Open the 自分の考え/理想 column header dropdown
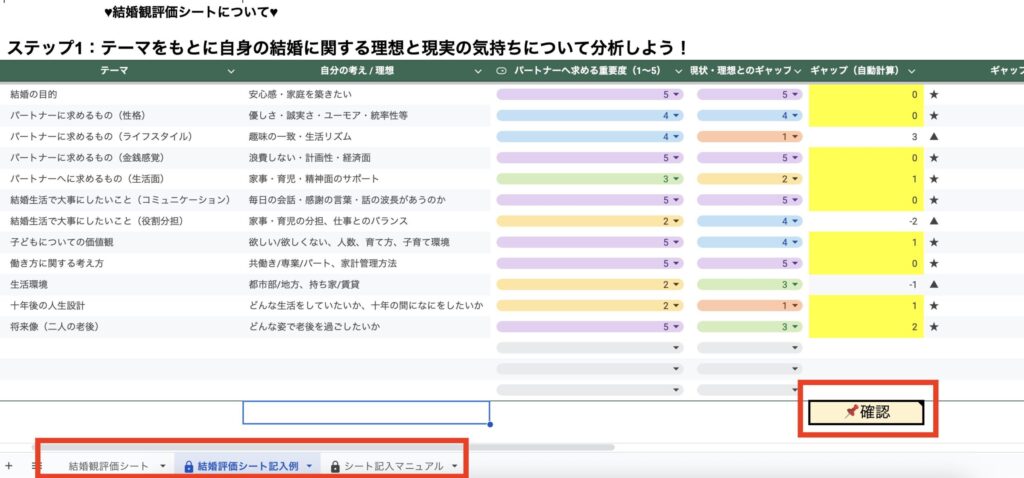 (x=478, y=71)
